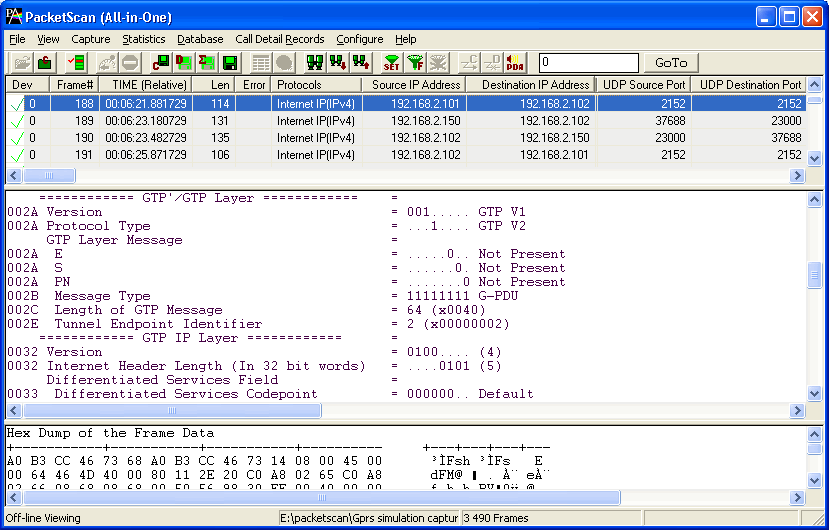The width and height of the screenshot is (829, 530).
Task: Click the Destination IP Address column header
Action: 531,85
